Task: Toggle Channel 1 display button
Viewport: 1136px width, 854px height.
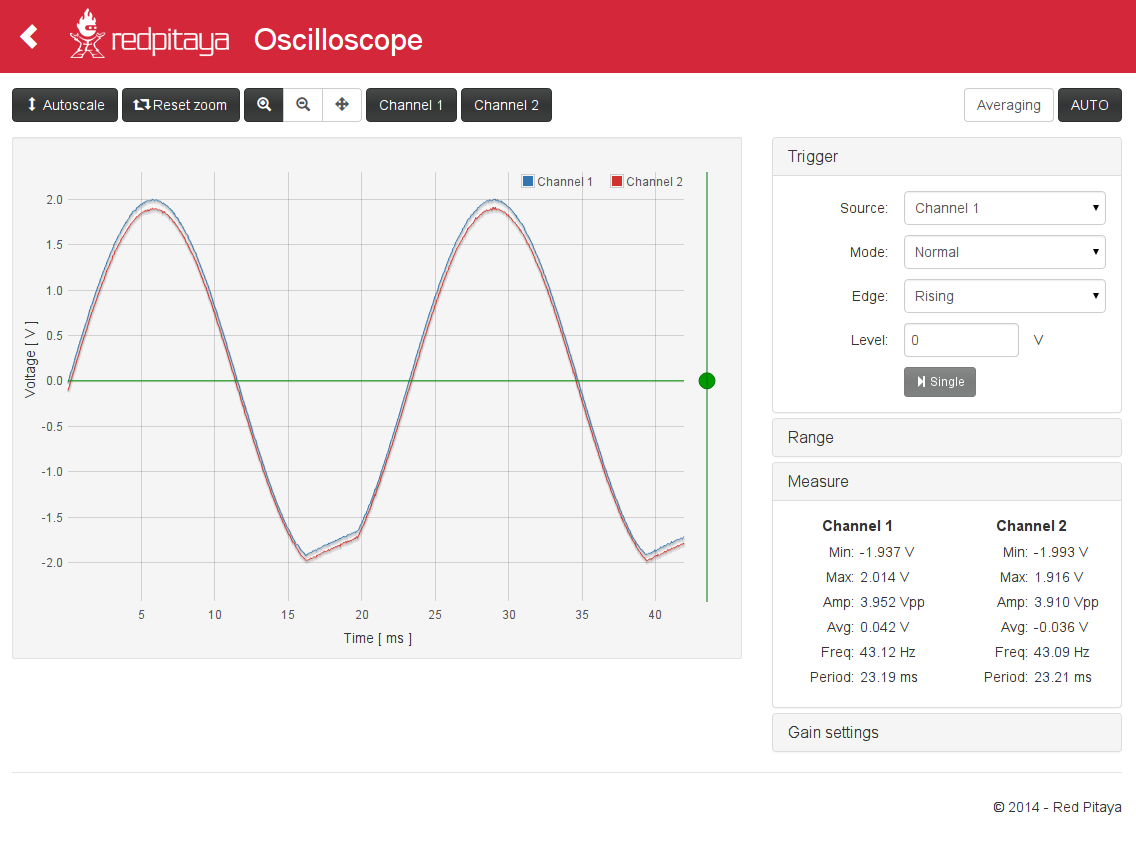Action: click(411, 105)
